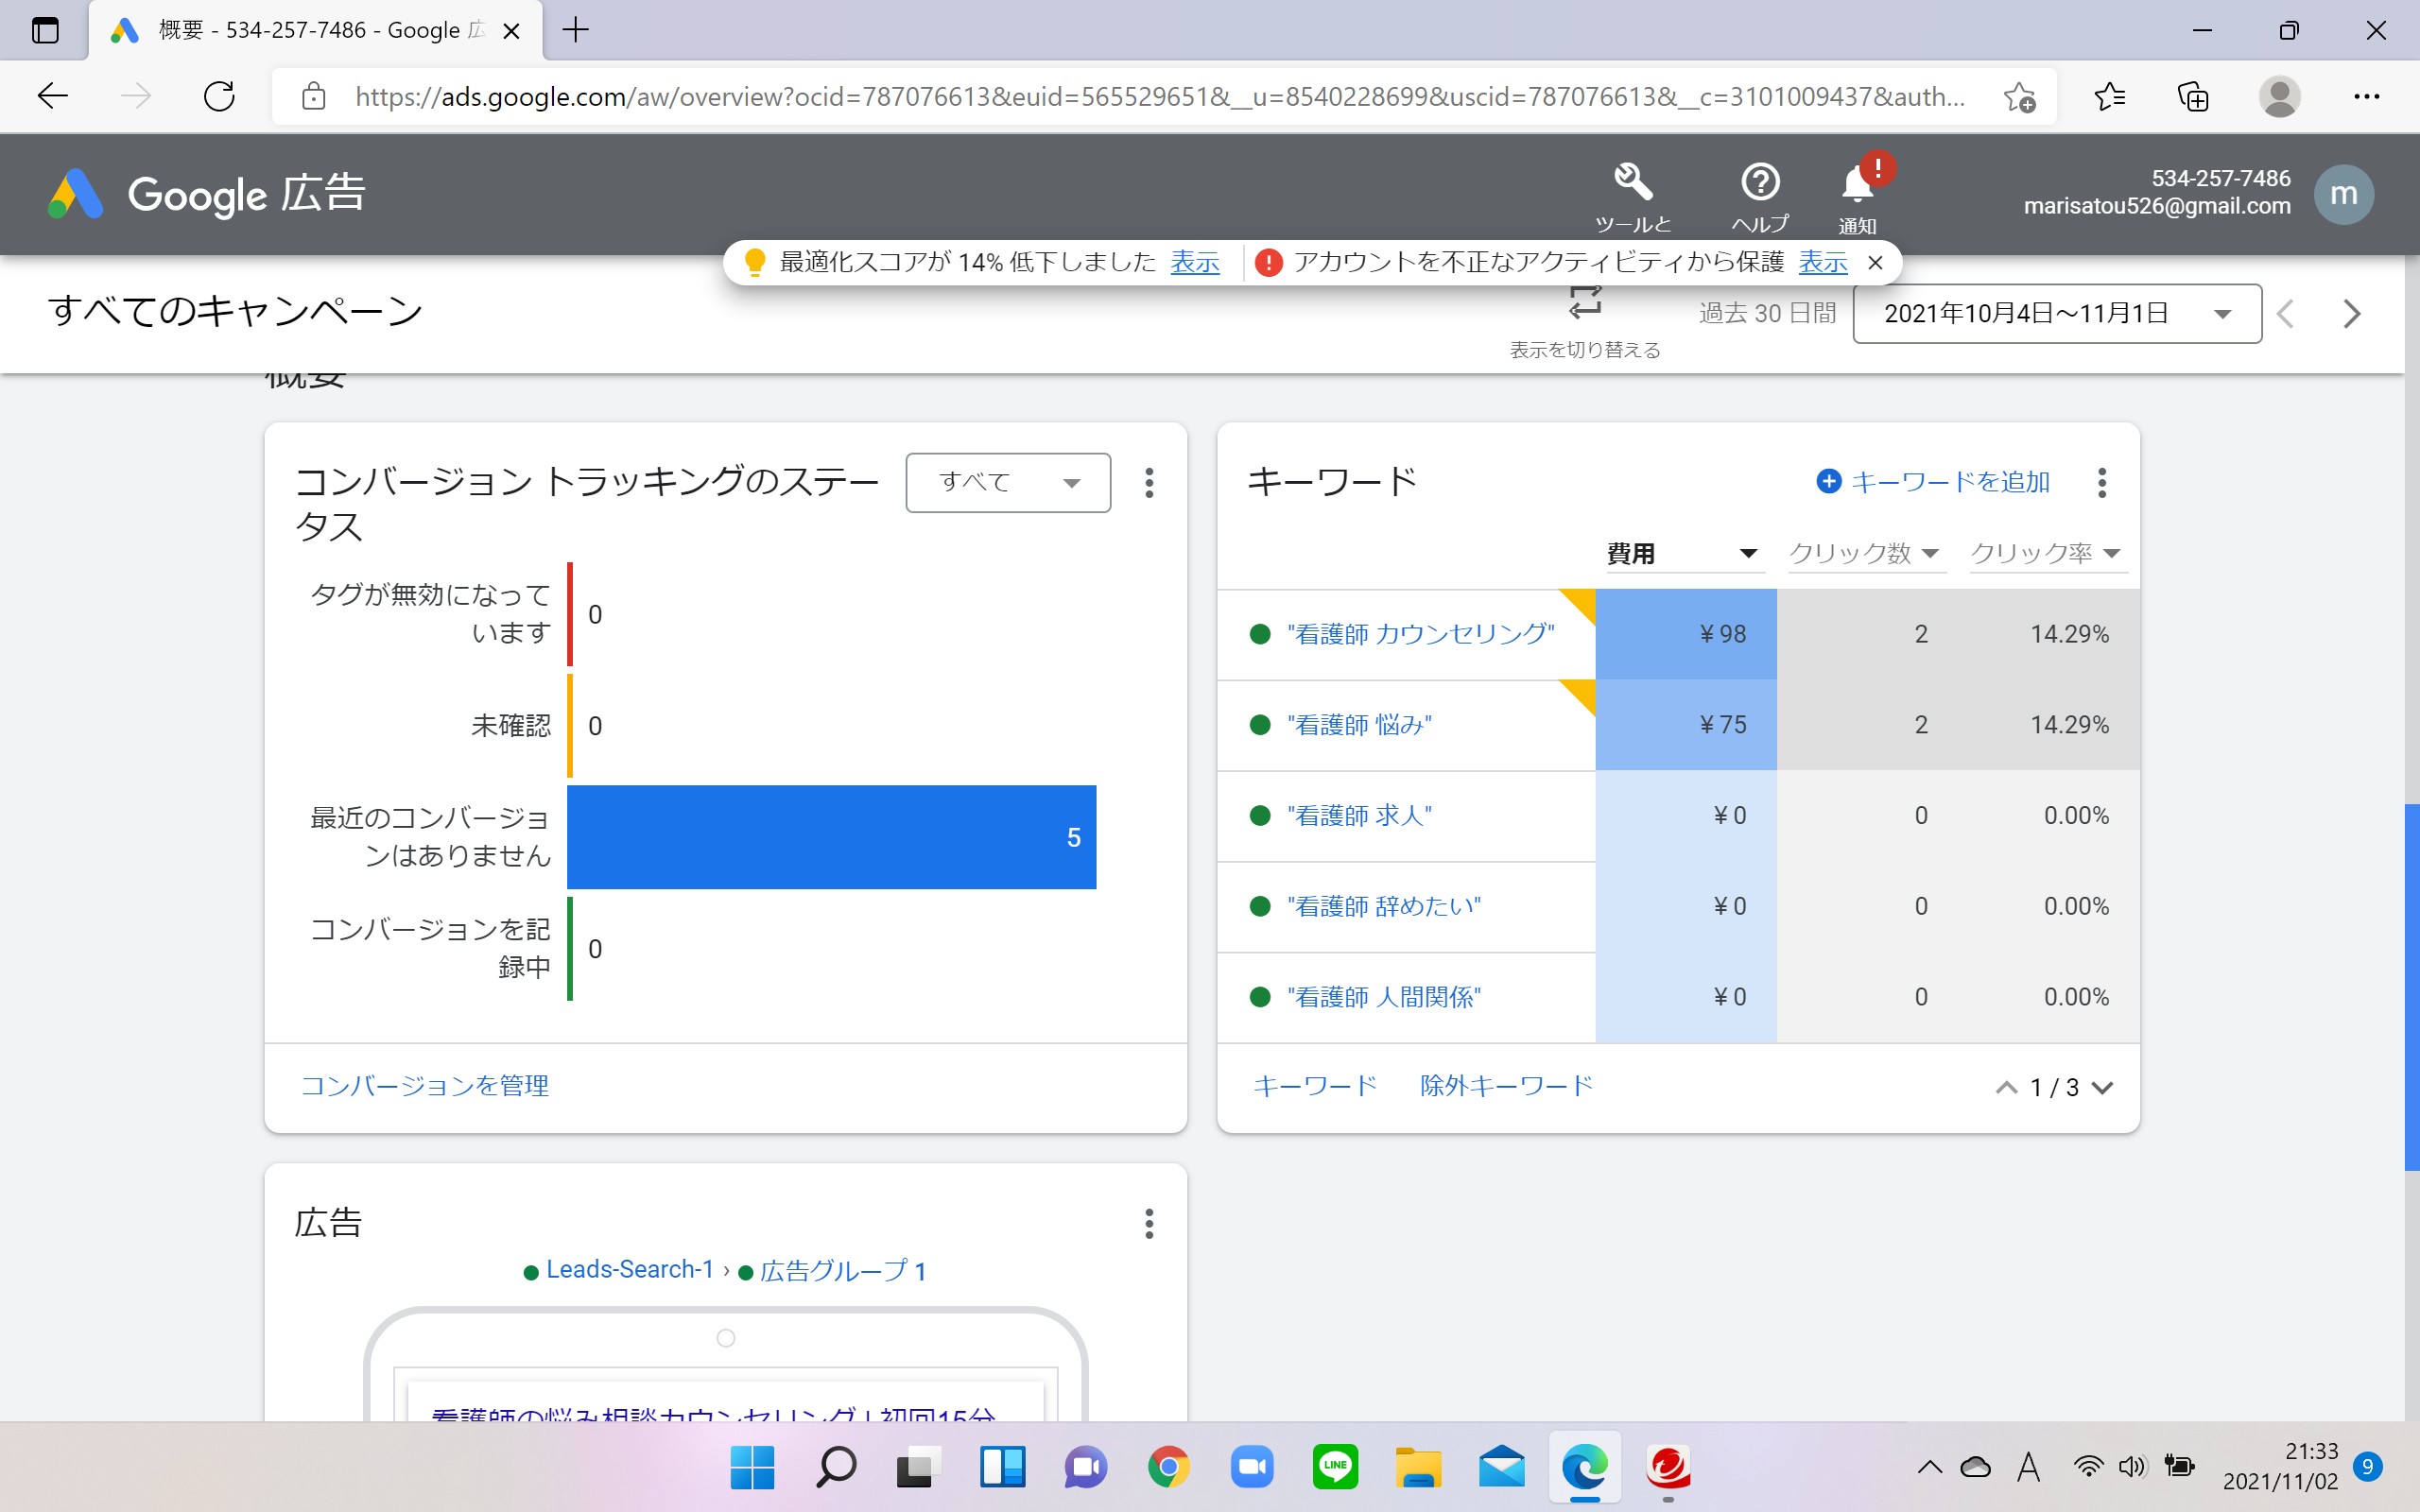Open Widgets from the taskbar
Viewport: 2420px width, 1512px height.
1002,1467
